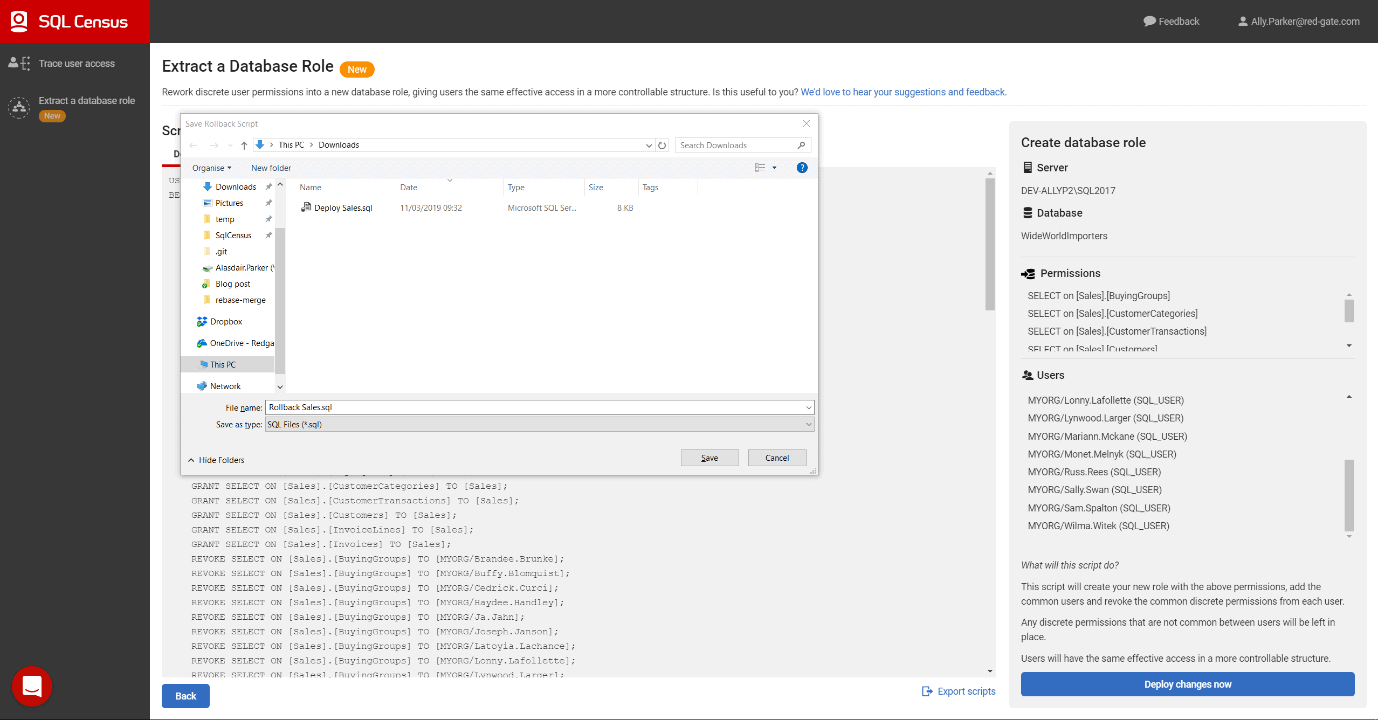This screenshot has height=720, width=1378.
Task: Select Pictures in navigation pane
Action: pos(229,203)
